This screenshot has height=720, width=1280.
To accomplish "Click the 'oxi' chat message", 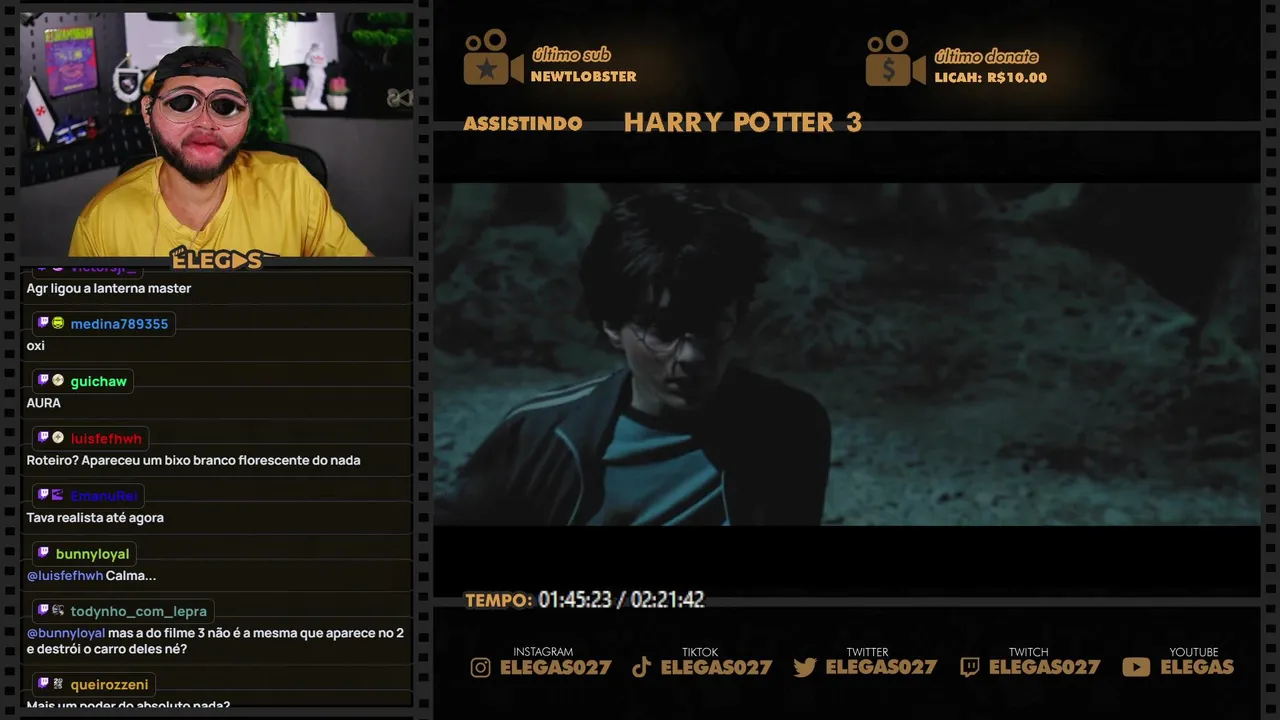I will [x=36, y=345].
